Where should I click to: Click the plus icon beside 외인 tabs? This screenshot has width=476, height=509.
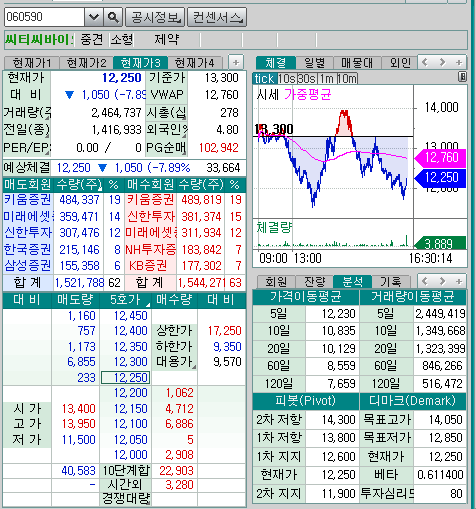click(459, 62)
